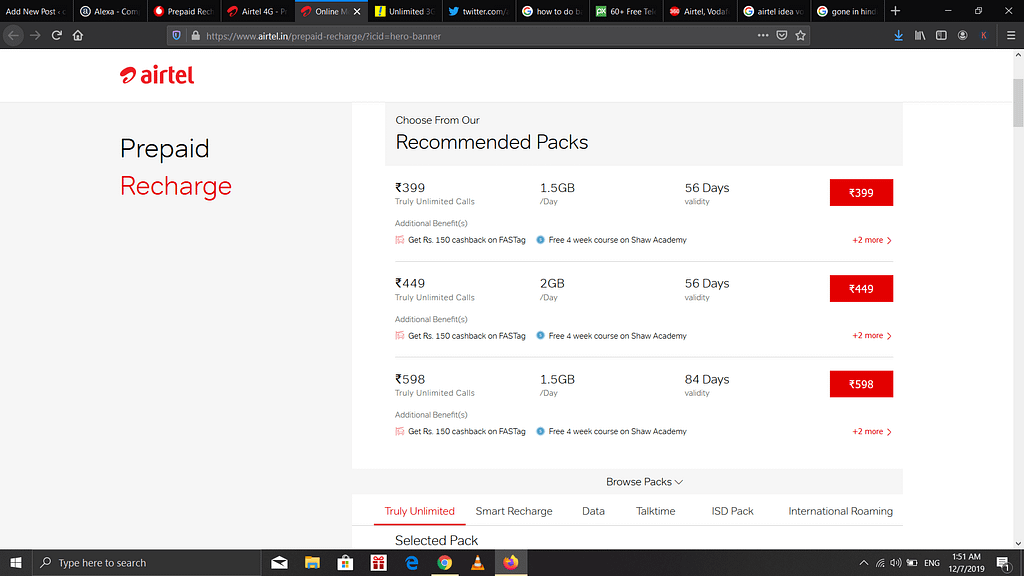Image resolution: width=1024 pixels, height=576 pixels.
Task: Toggle Firefox sidebar view
Action: [x=941, y=35]
